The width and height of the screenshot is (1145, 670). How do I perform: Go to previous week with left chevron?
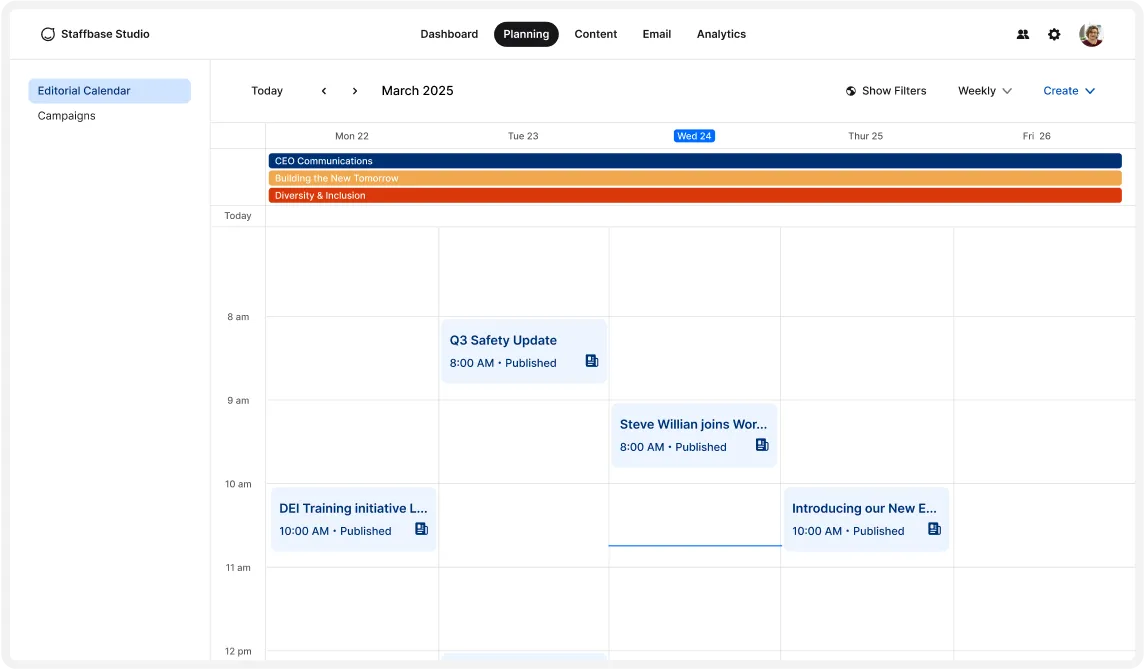pos(324,90)
